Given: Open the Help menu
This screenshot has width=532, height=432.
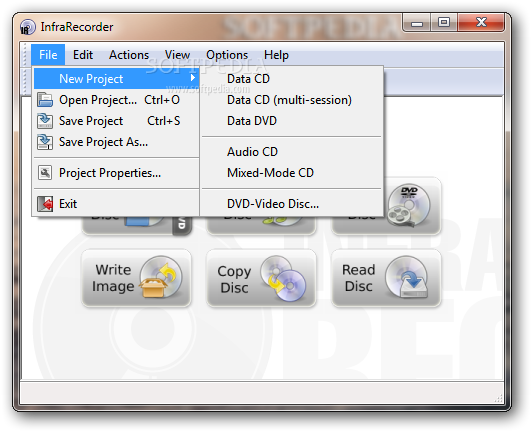Looking at the screenshot, I should coord(276,55).
